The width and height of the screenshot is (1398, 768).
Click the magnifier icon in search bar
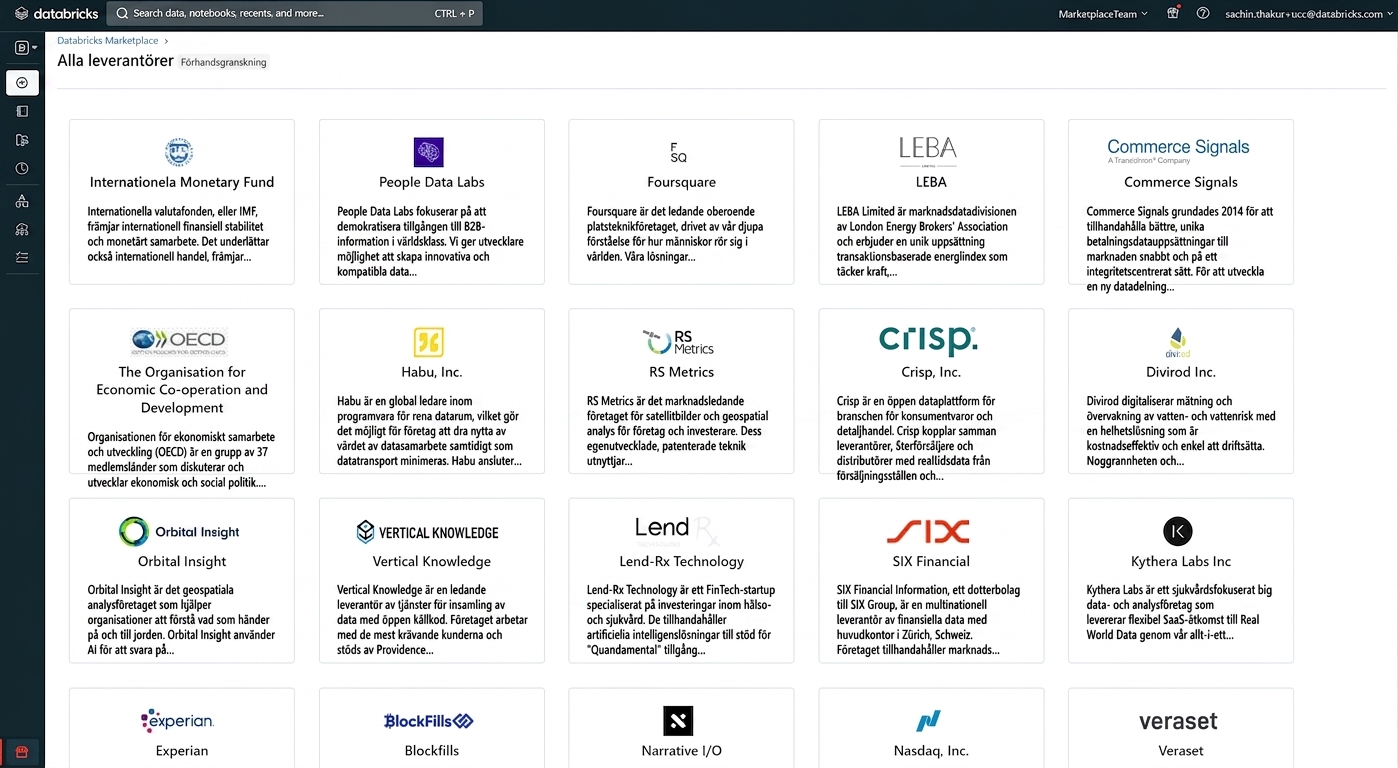pos(122,14)
